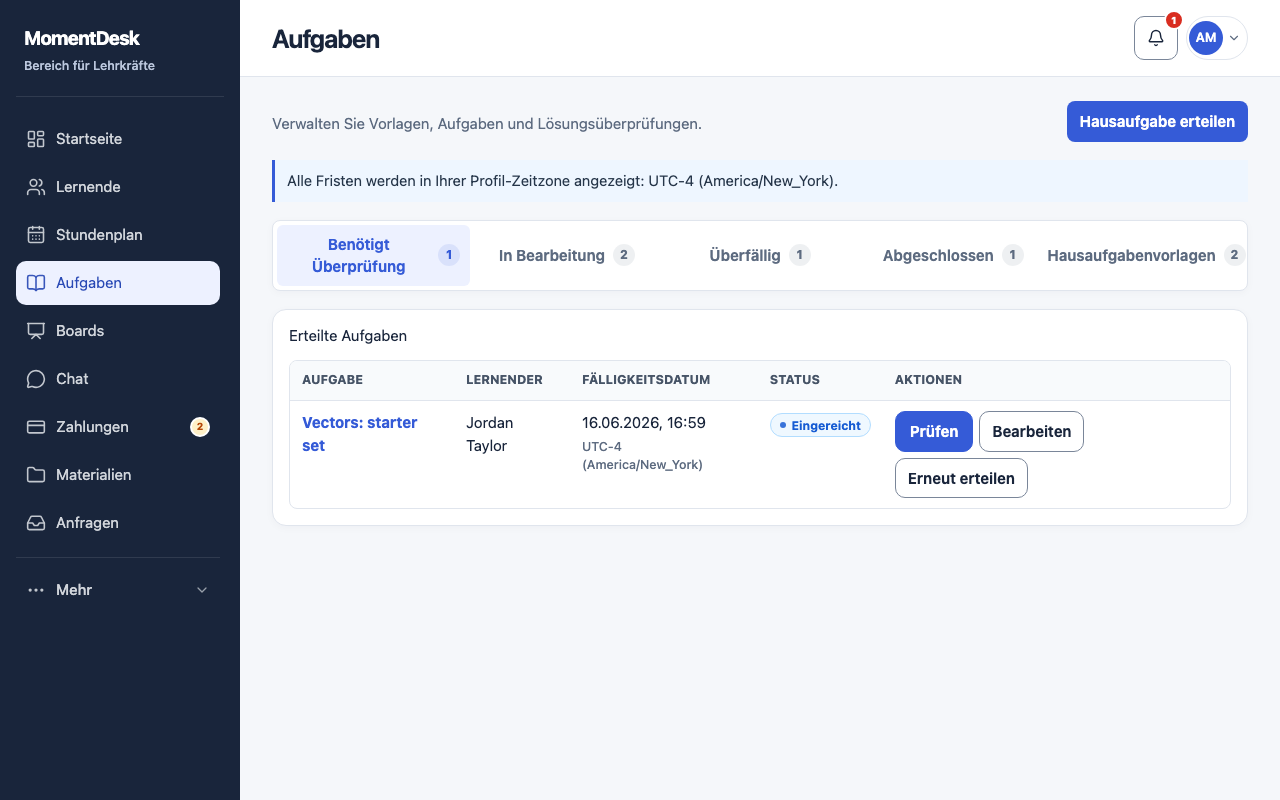Screen dimensions: 1280x800
Task: Click the Startseite dashboard icon
Action: (36, 139)
